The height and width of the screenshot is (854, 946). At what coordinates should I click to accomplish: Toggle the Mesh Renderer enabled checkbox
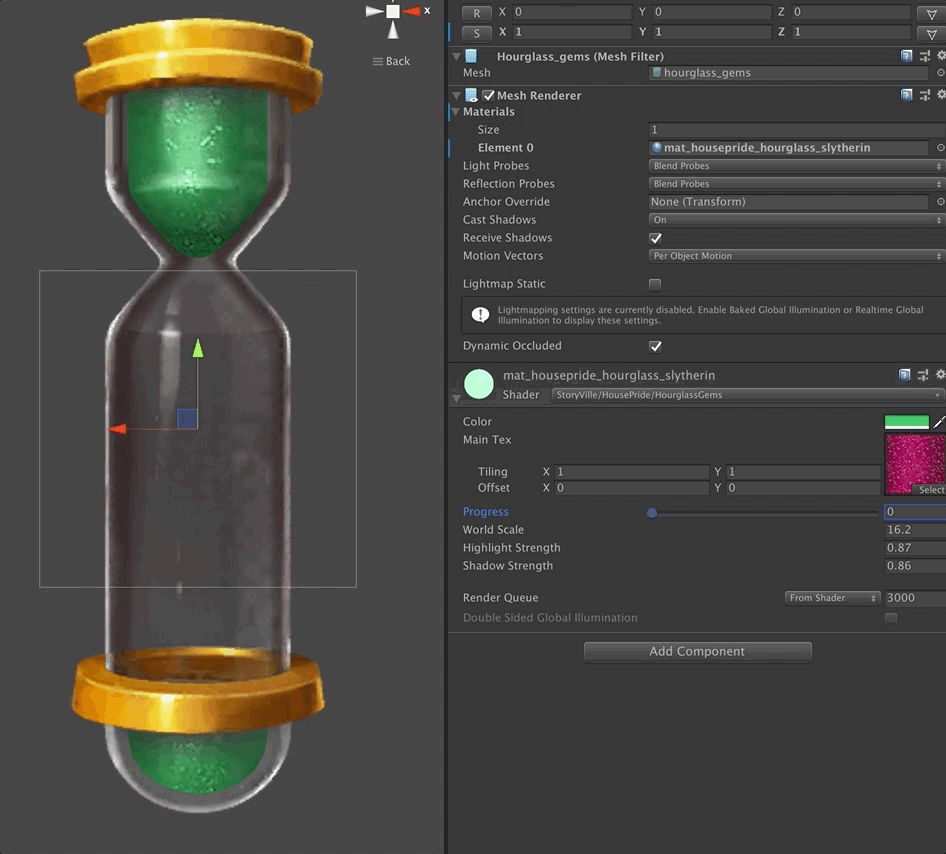[489, 95]
